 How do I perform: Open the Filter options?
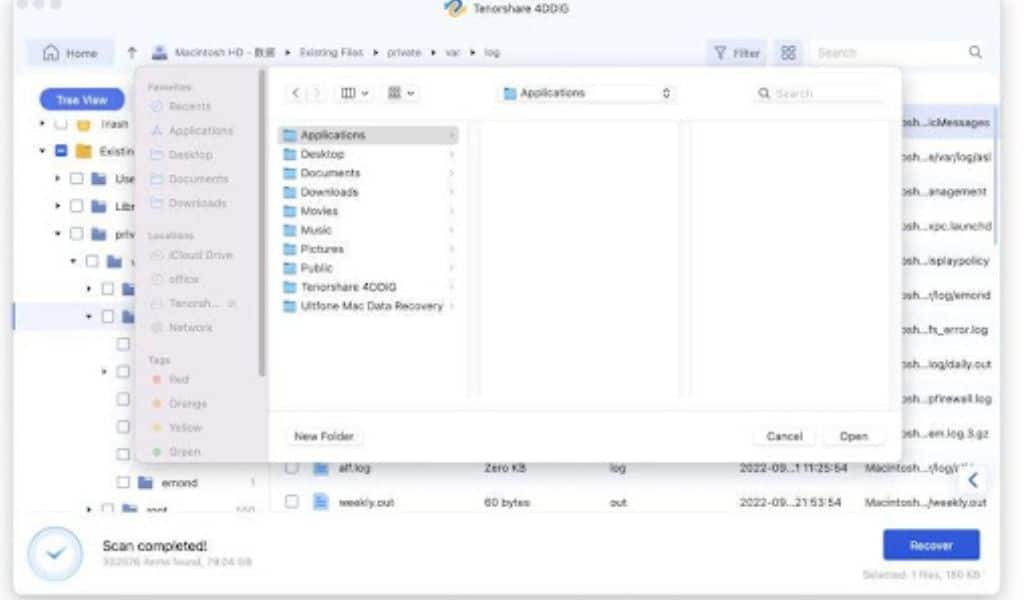[737, 53]
